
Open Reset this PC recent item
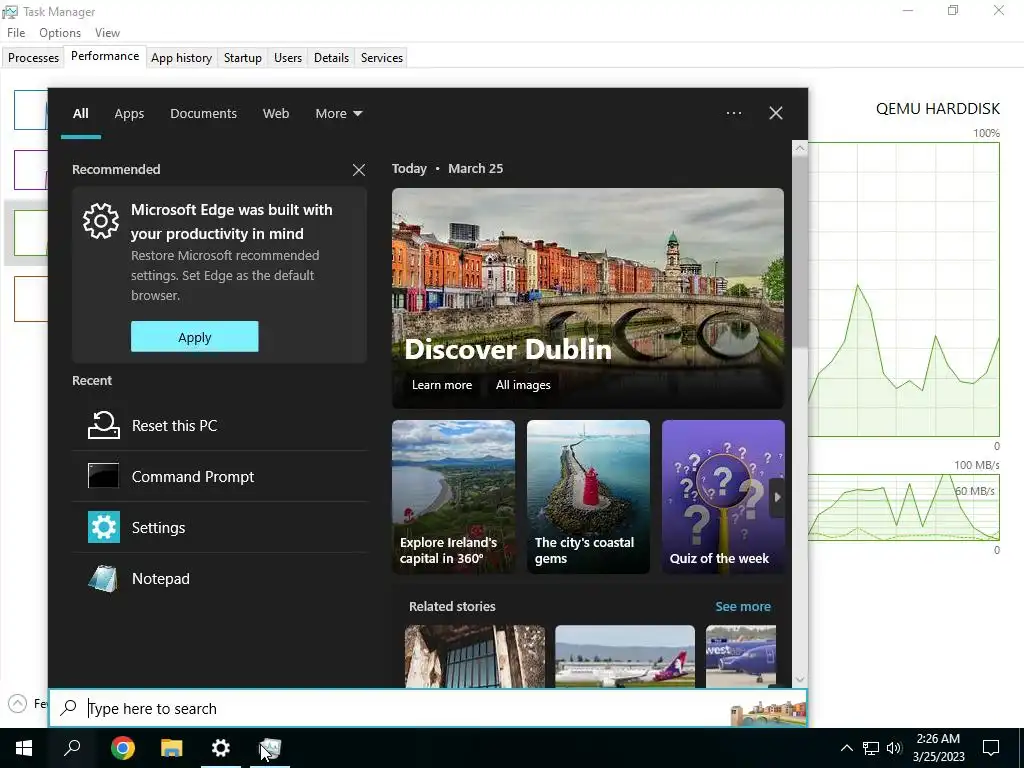pos(219,426)
